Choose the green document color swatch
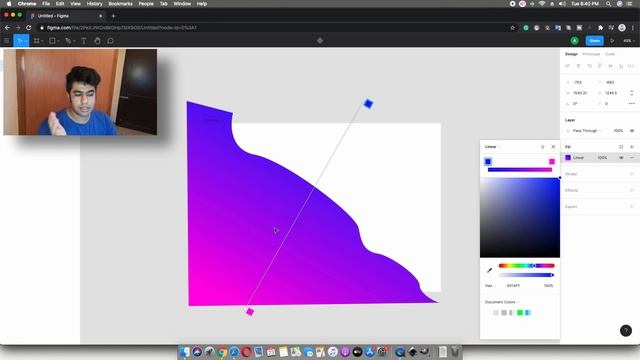Image resolution: width=640 pixels, height=360 pixels. coord(520,313)
